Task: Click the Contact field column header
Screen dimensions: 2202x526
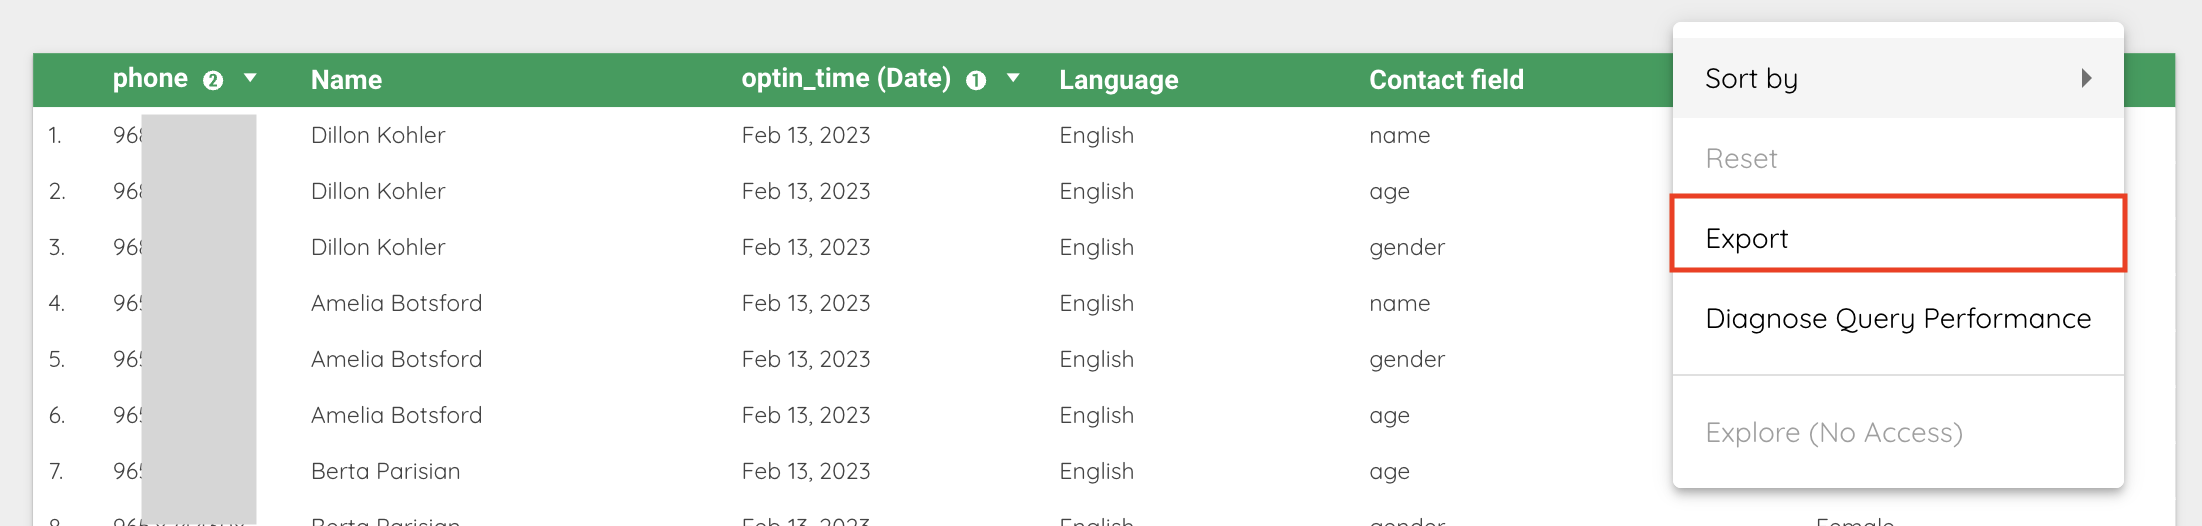Action: coord(1446,80)
